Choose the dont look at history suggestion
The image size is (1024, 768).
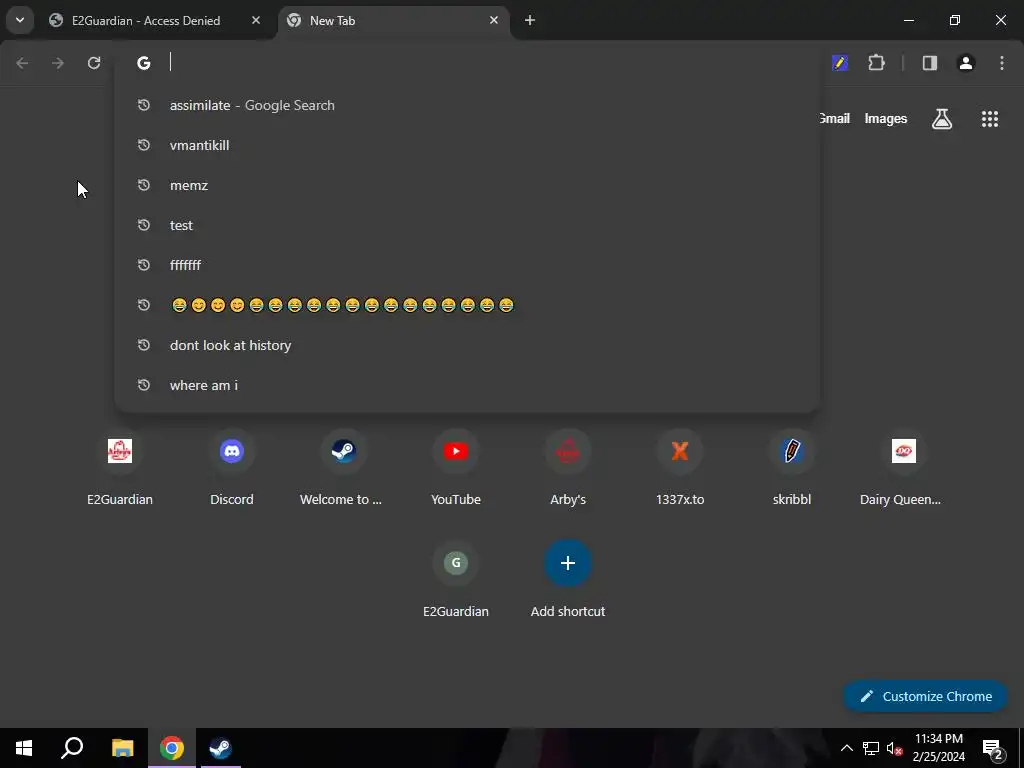coord(467,345)
